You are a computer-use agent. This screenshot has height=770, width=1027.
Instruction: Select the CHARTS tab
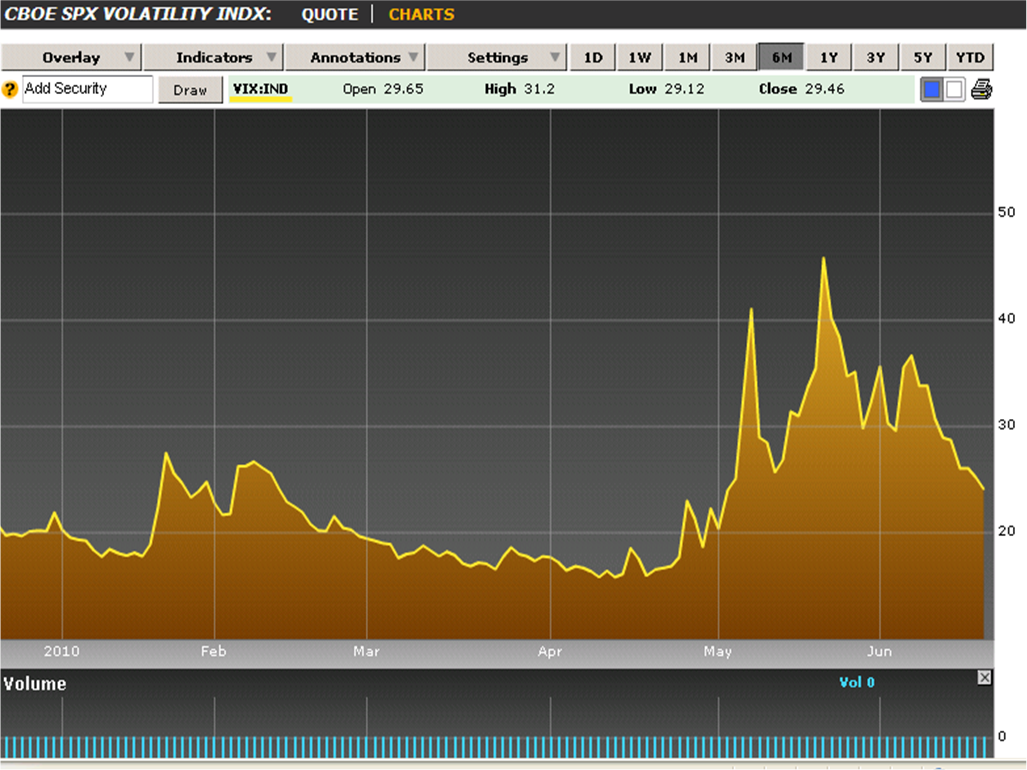[421, 14]
